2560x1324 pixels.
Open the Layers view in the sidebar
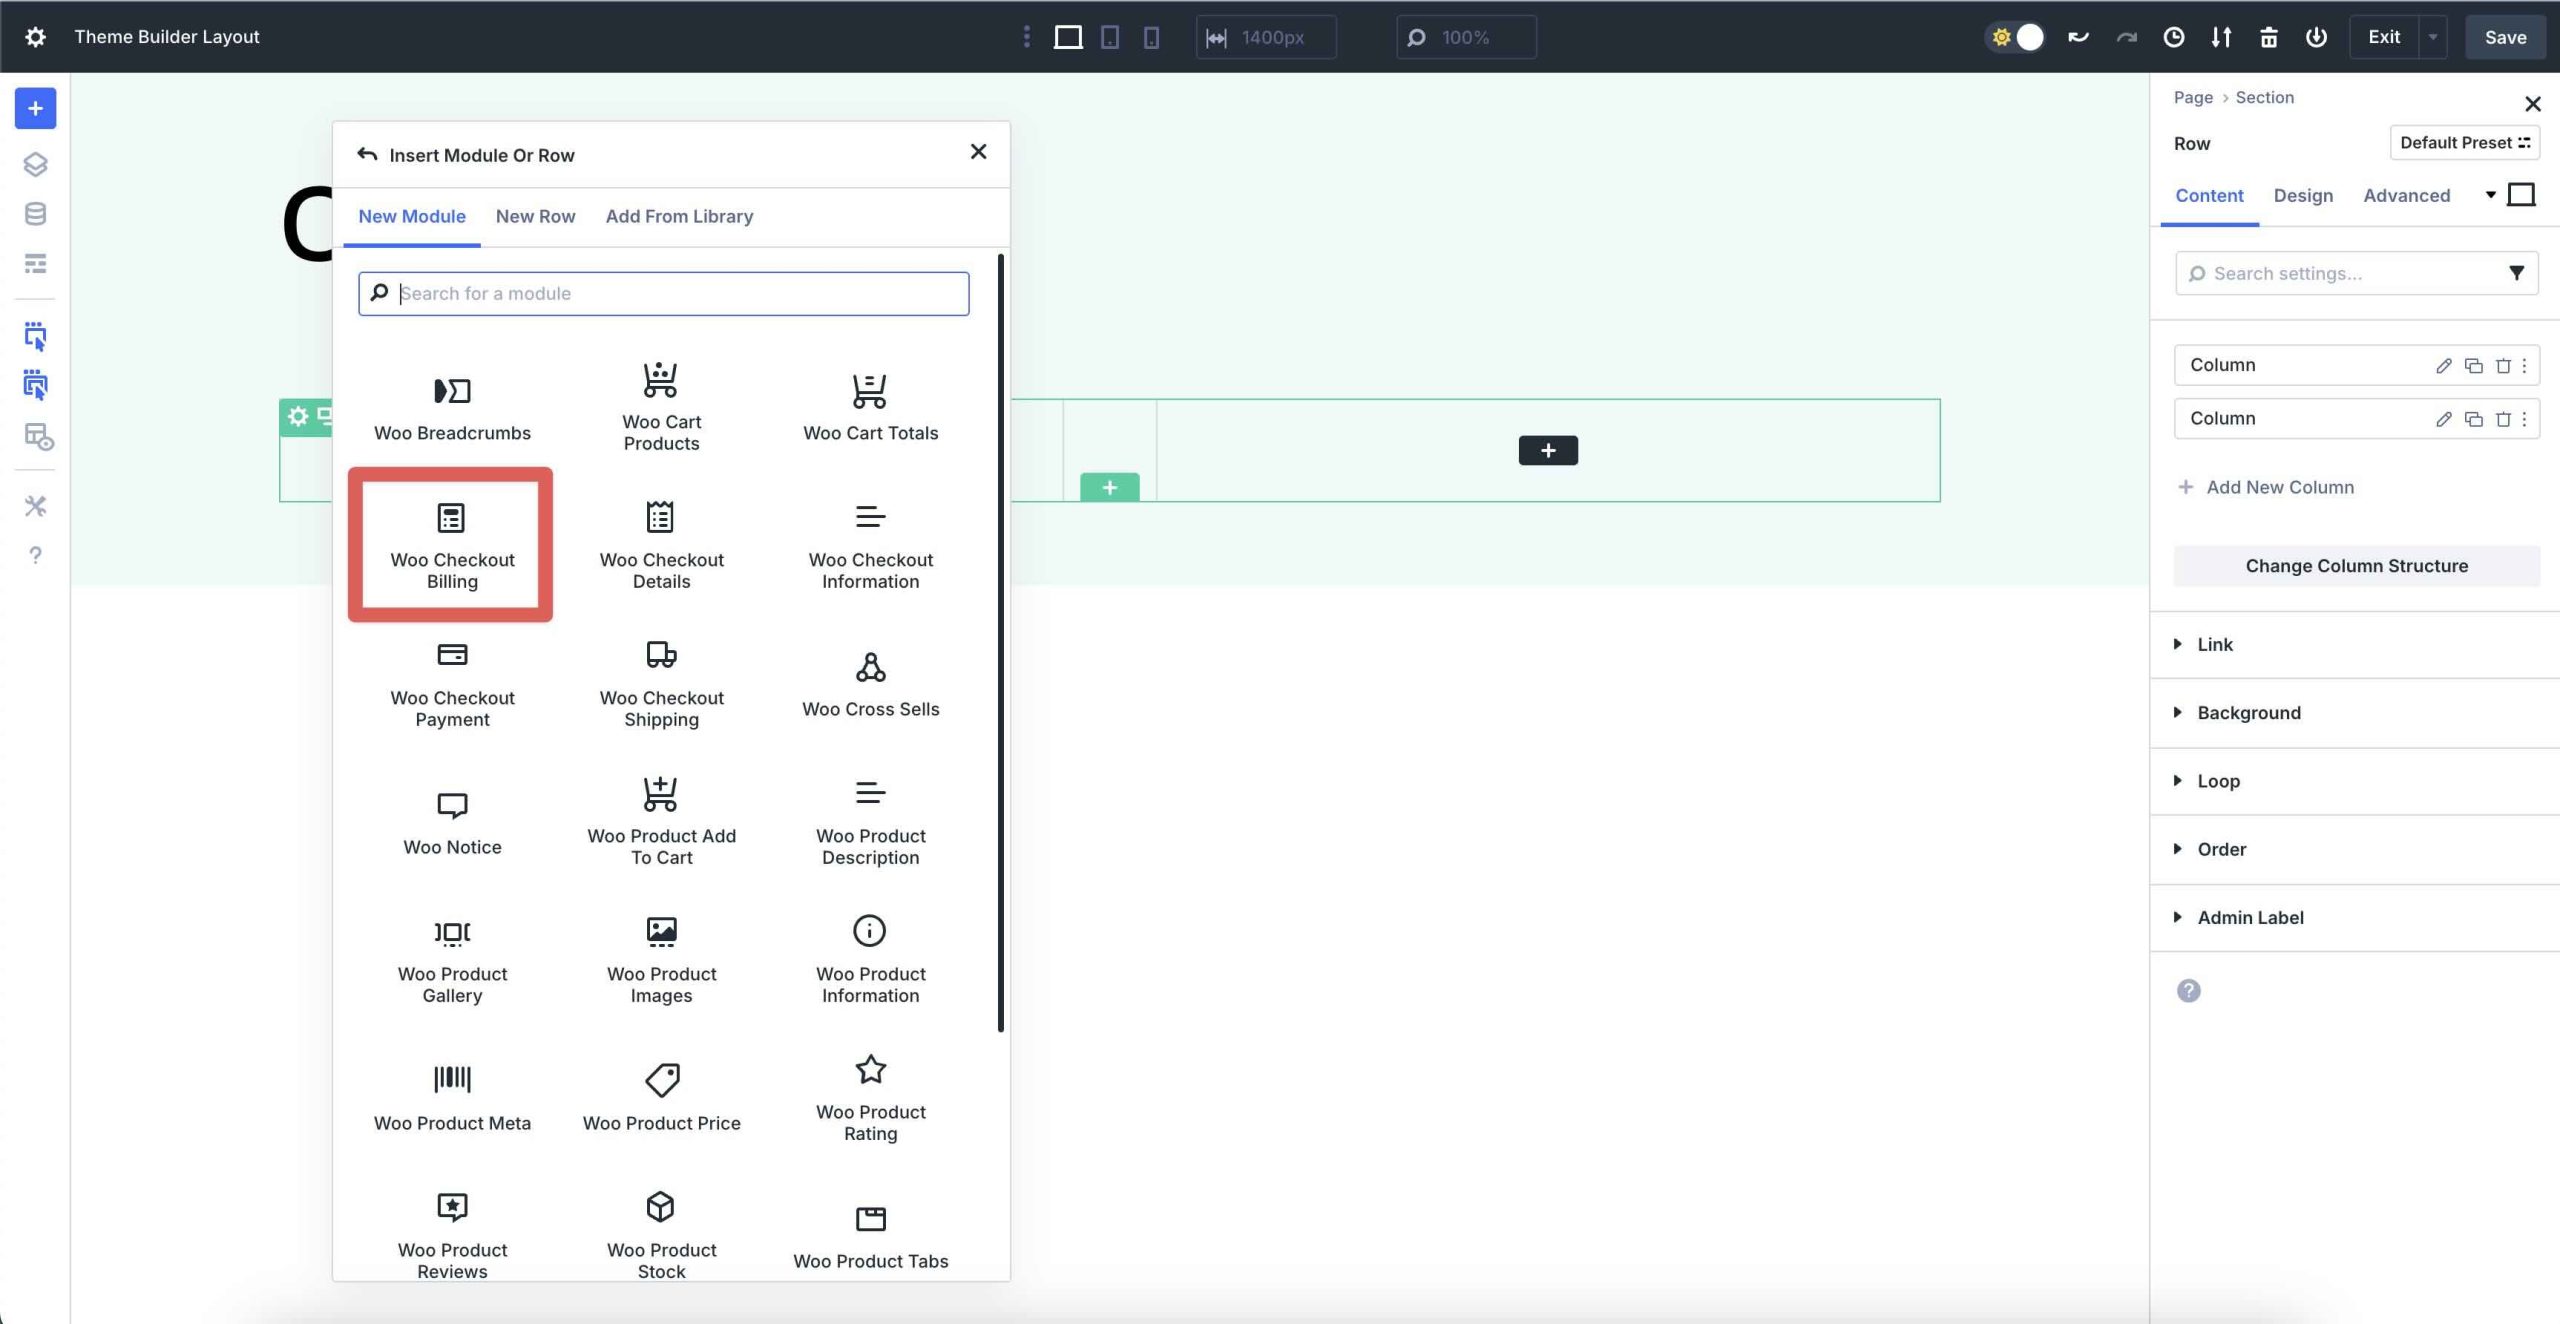(x=35, y=164)
